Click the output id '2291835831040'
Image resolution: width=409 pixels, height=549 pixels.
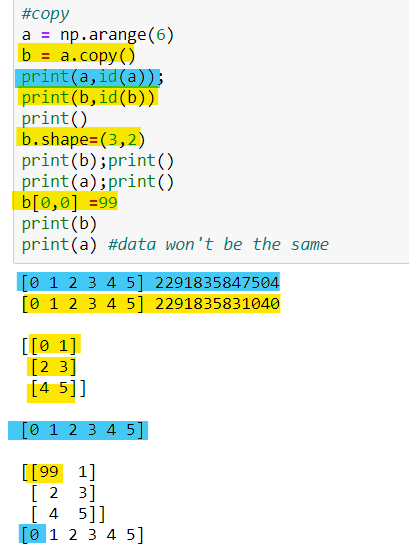coord(217,304)
